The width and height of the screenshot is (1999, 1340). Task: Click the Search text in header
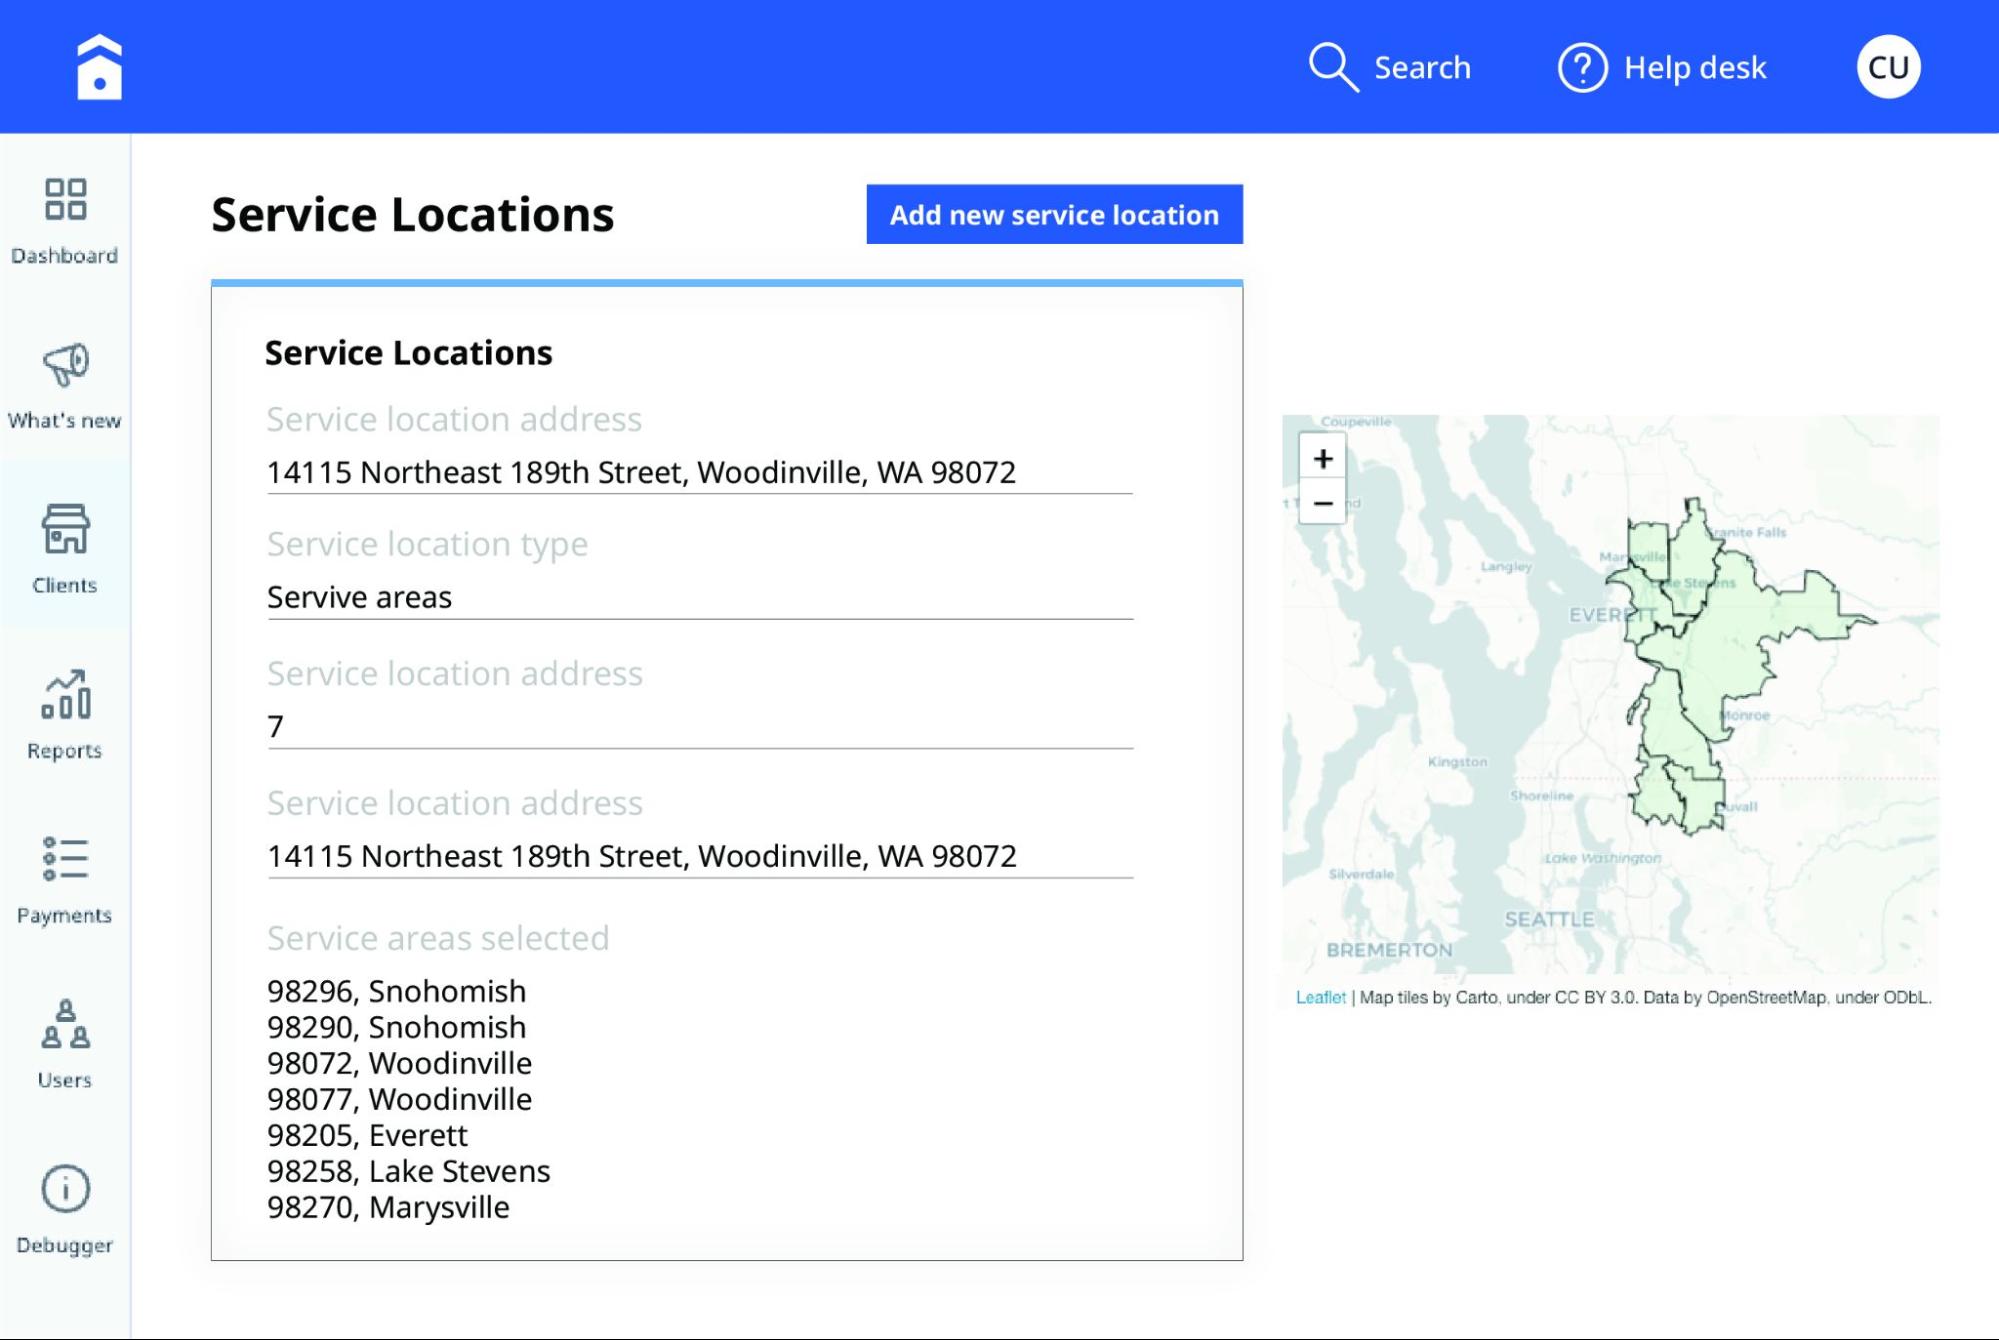[1422, 67]
